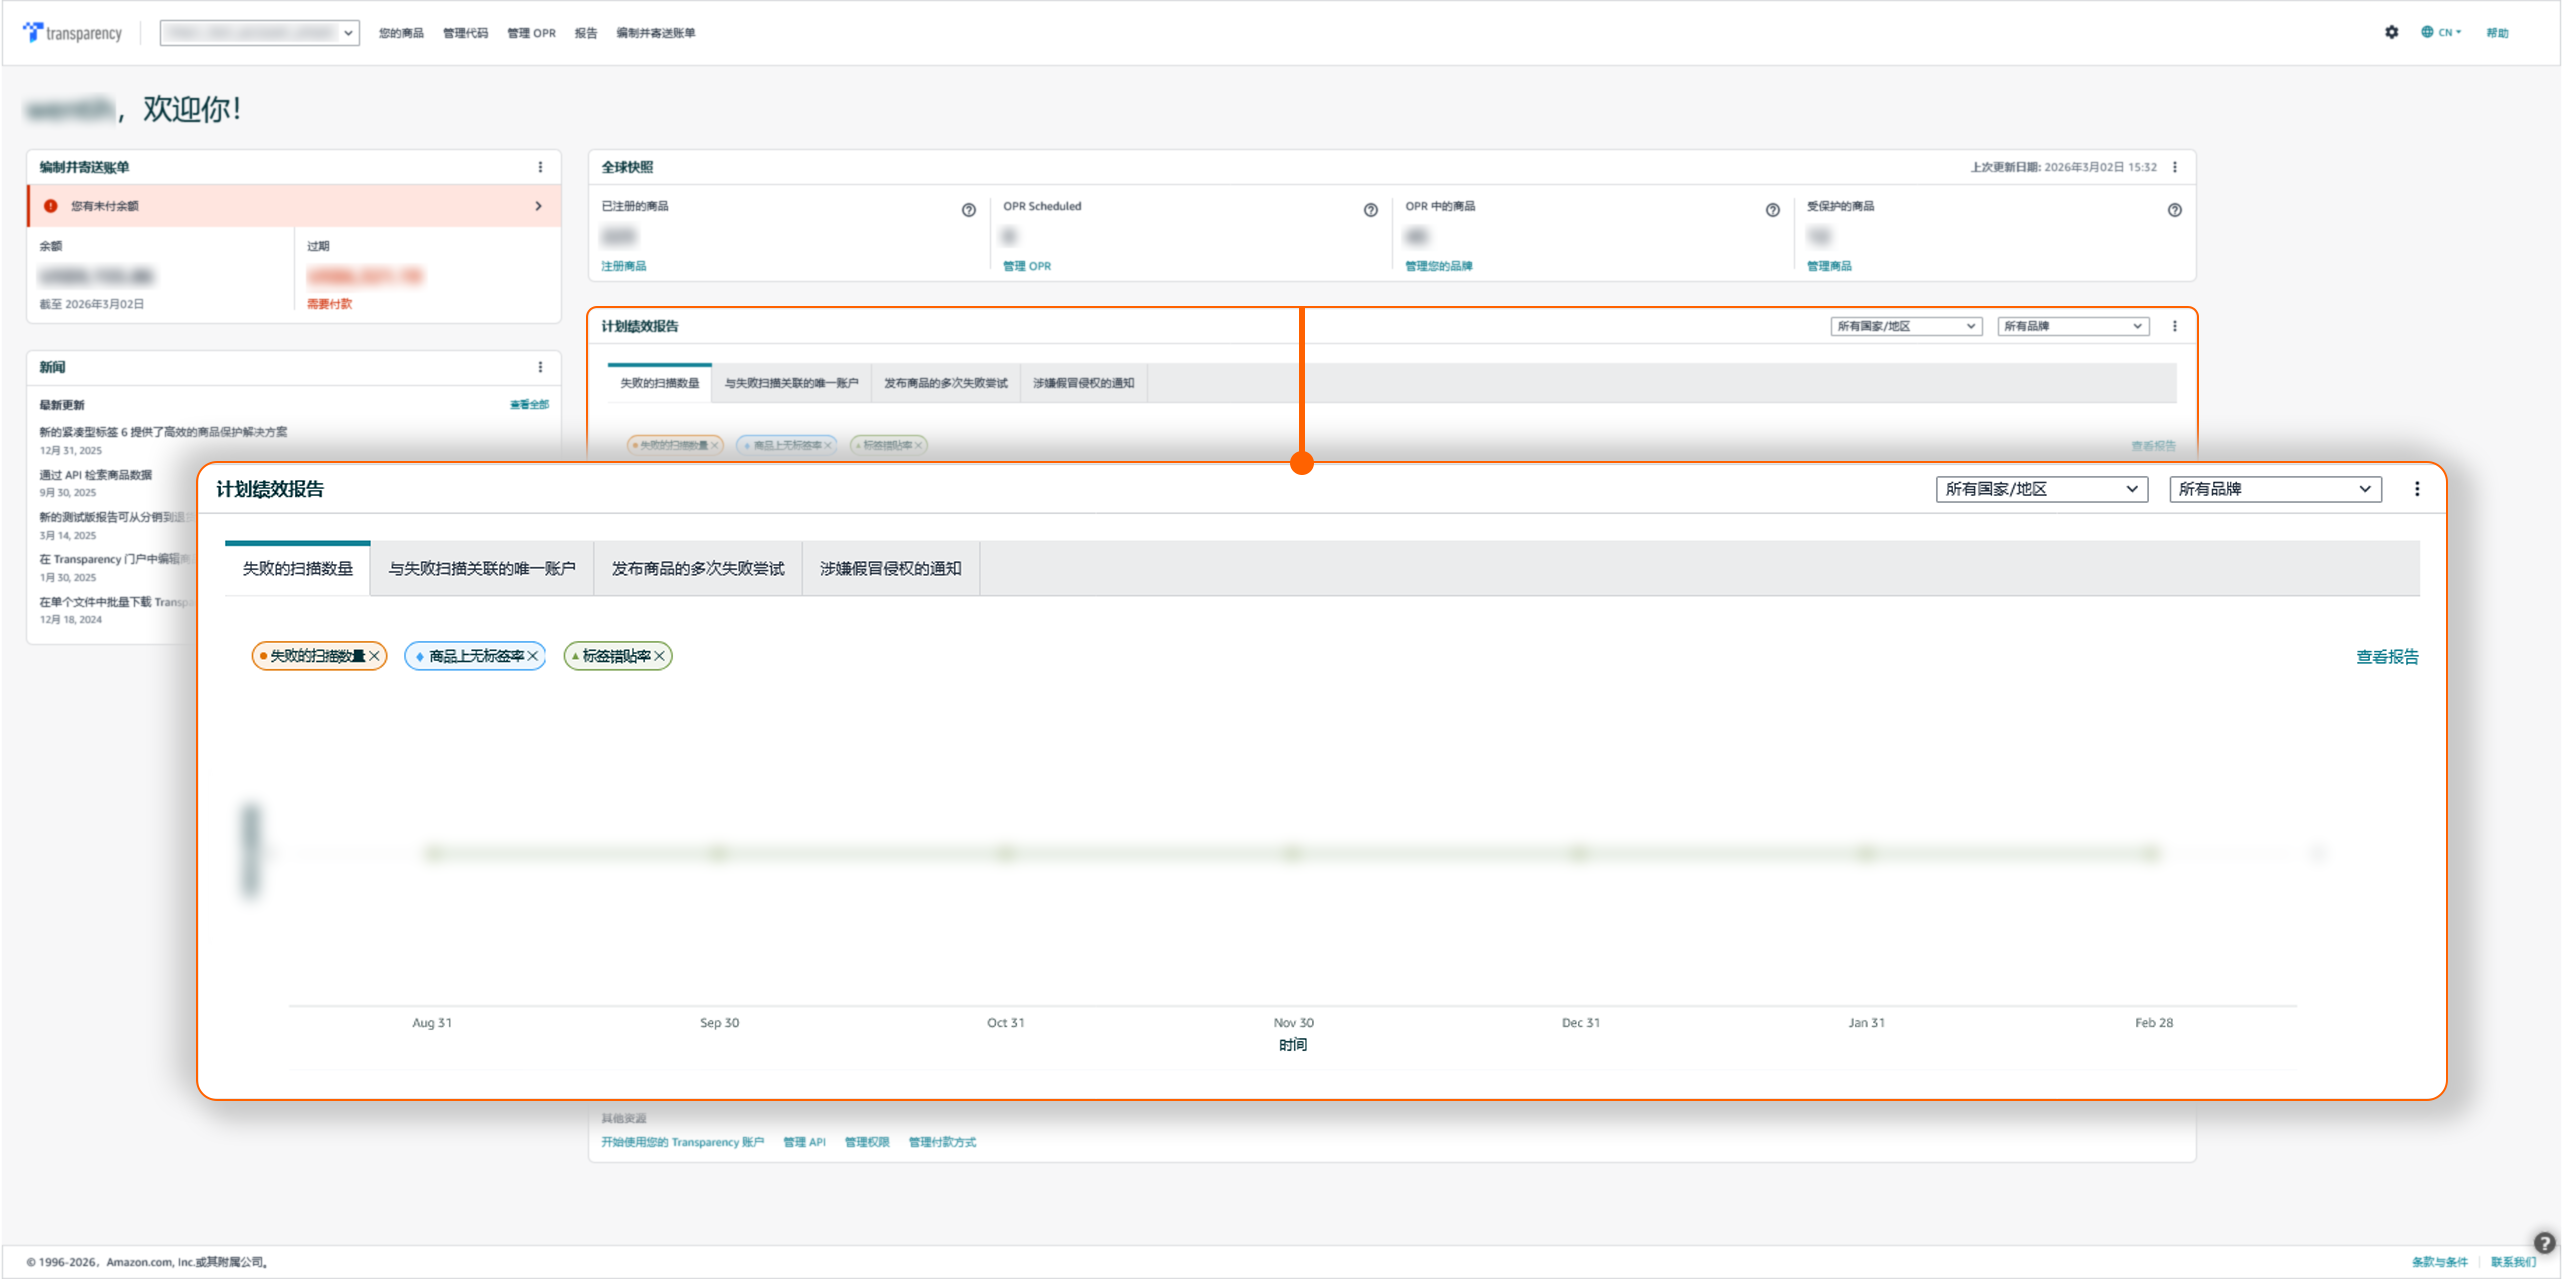Open 新闻 panel three-dot menu
Image resolution: width=2563 pixels, height=1279 pixels.
click(x=540, y=367)
